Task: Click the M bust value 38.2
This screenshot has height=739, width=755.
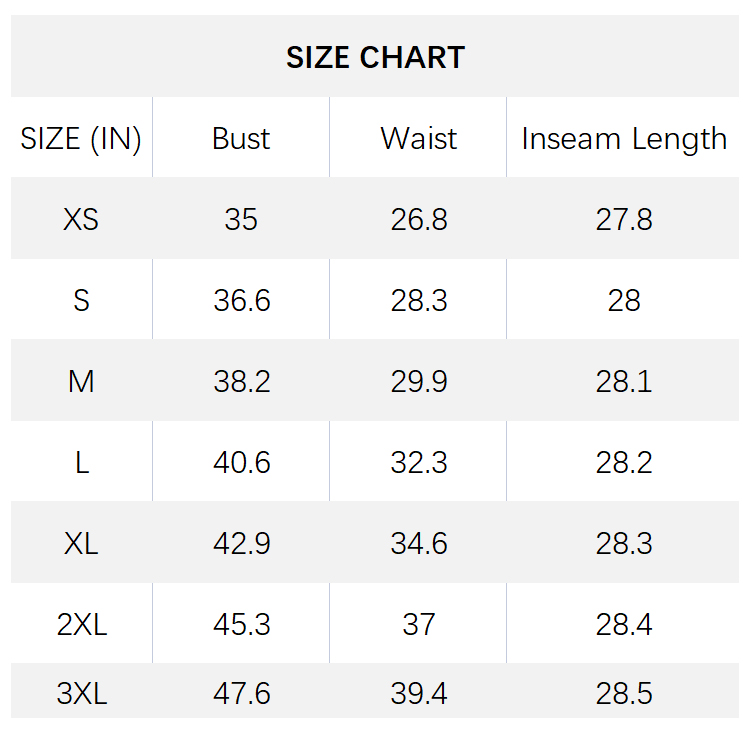Action: click(x=241, y=381)
